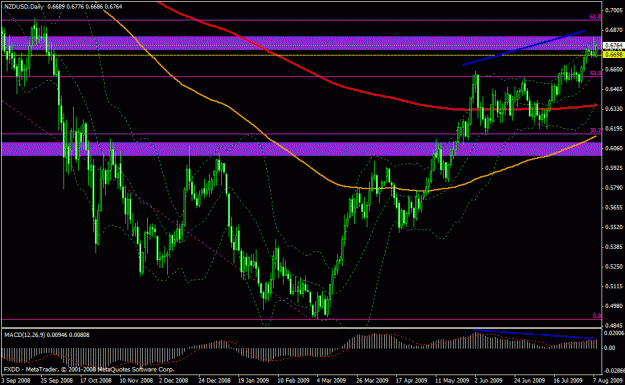Select the 0.4980 price axis label

coord(614,306)
